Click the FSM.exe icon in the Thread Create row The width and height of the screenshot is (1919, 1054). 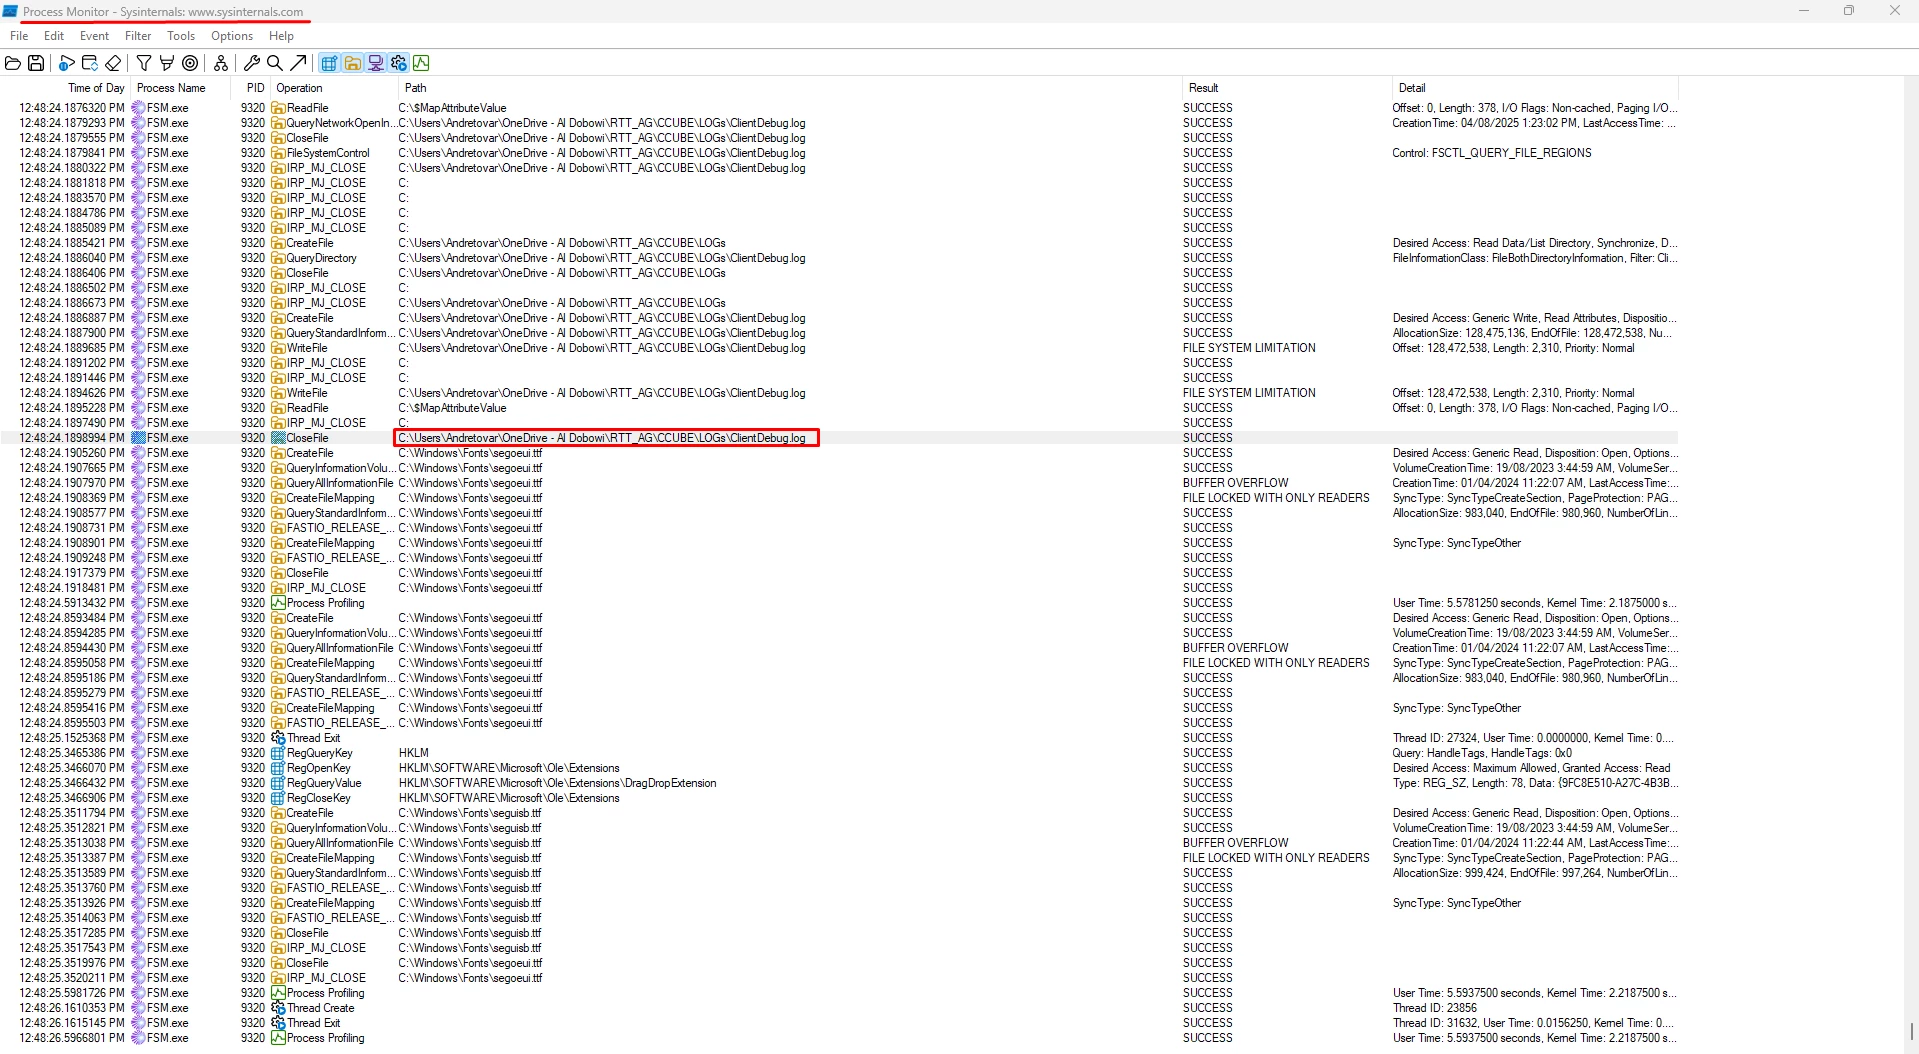click(138, 1008)
